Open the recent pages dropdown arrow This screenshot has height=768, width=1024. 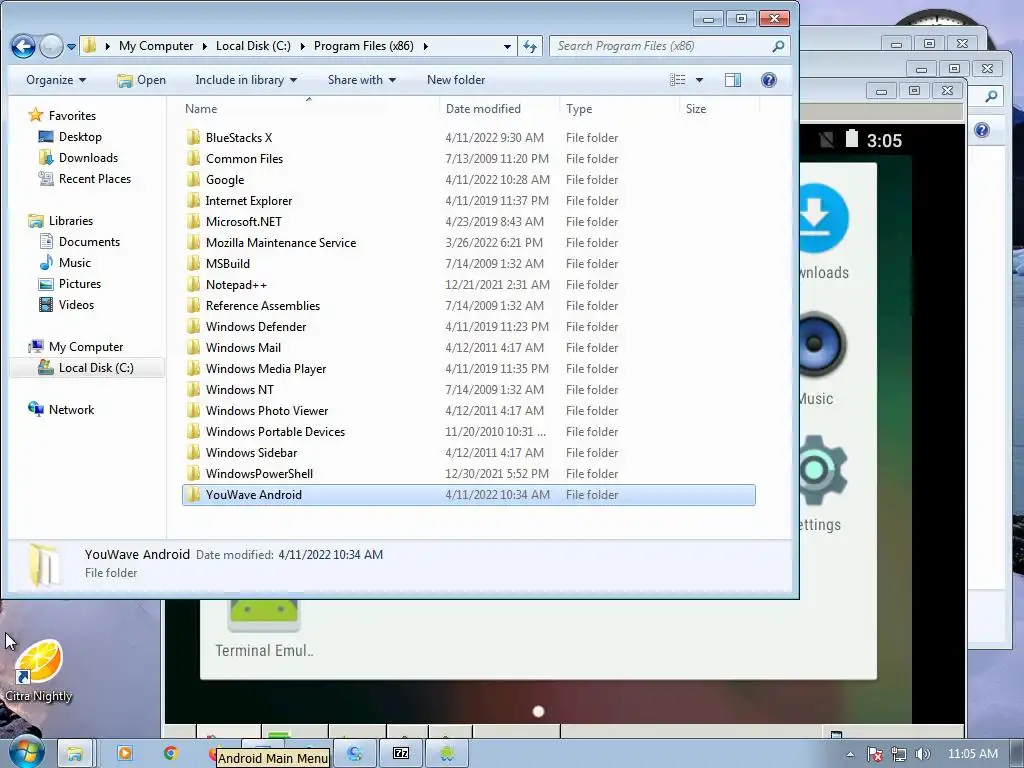tap(71, 47)
